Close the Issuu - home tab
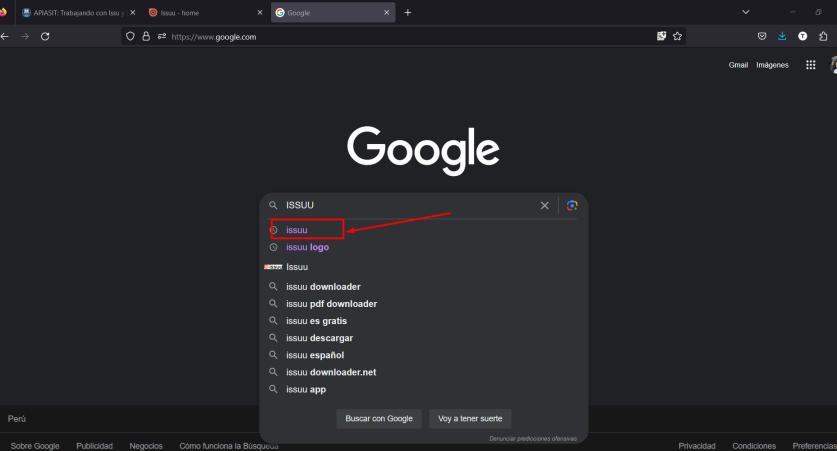837x451 pixels. point(260,12)
